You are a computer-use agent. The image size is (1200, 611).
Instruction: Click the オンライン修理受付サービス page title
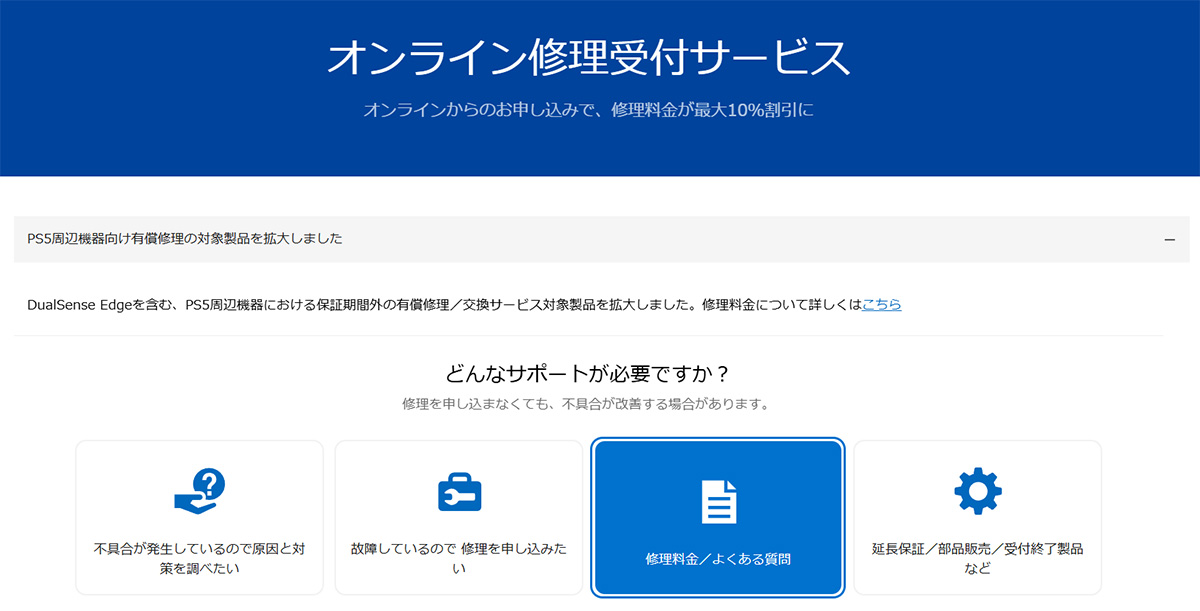(588, 59)
